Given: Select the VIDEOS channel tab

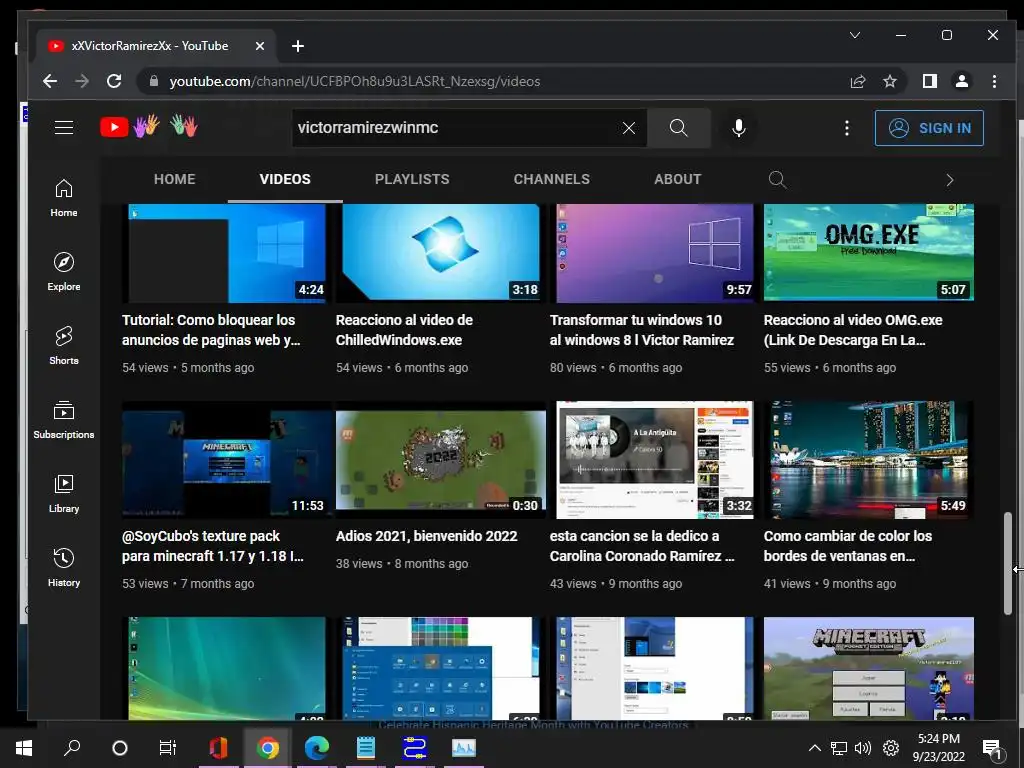Looking at the screenshot, I should [285, 179].
